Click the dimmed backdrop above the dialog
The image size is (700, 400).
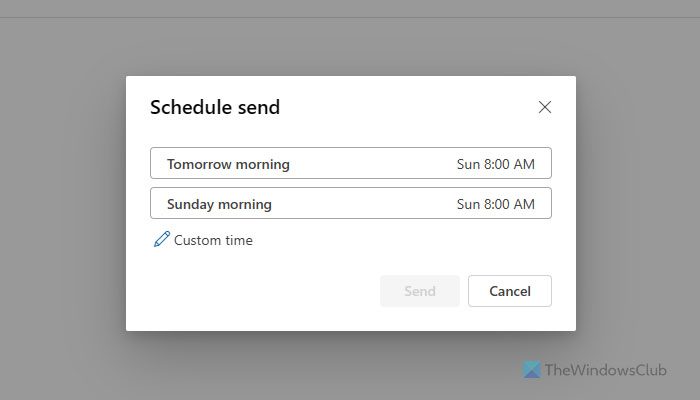point(350,45)
